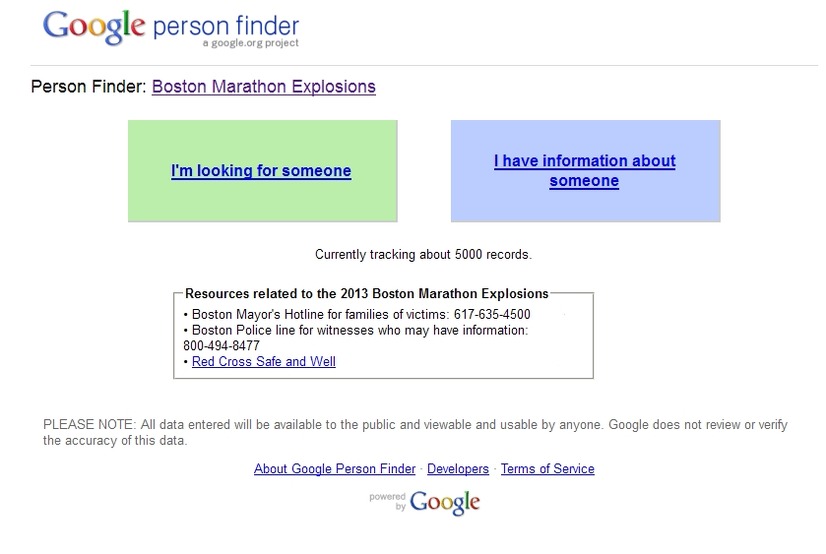Go to the Developers link

(458, 469)
